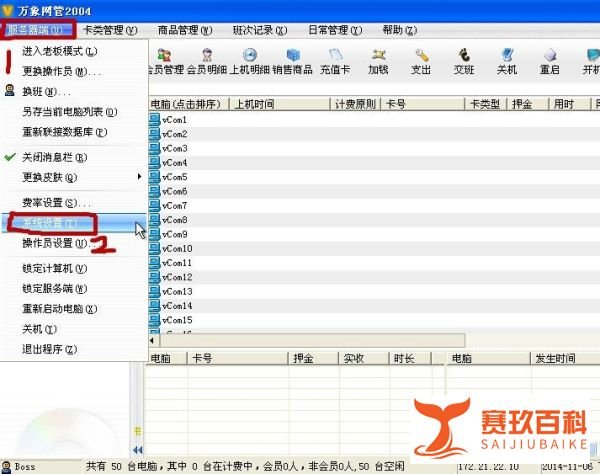This screenshot has width=600, height=474.
Task: Open the 帮助 menu
Action: tap(399, 30)
